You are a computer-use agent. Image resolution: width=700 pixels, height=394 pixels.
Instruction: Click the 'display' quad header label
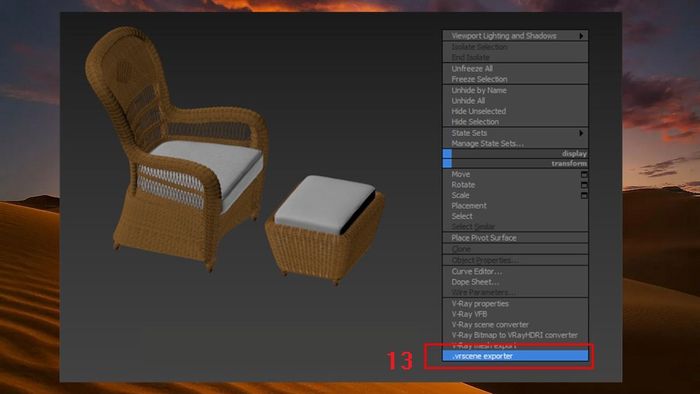(574, 153)
